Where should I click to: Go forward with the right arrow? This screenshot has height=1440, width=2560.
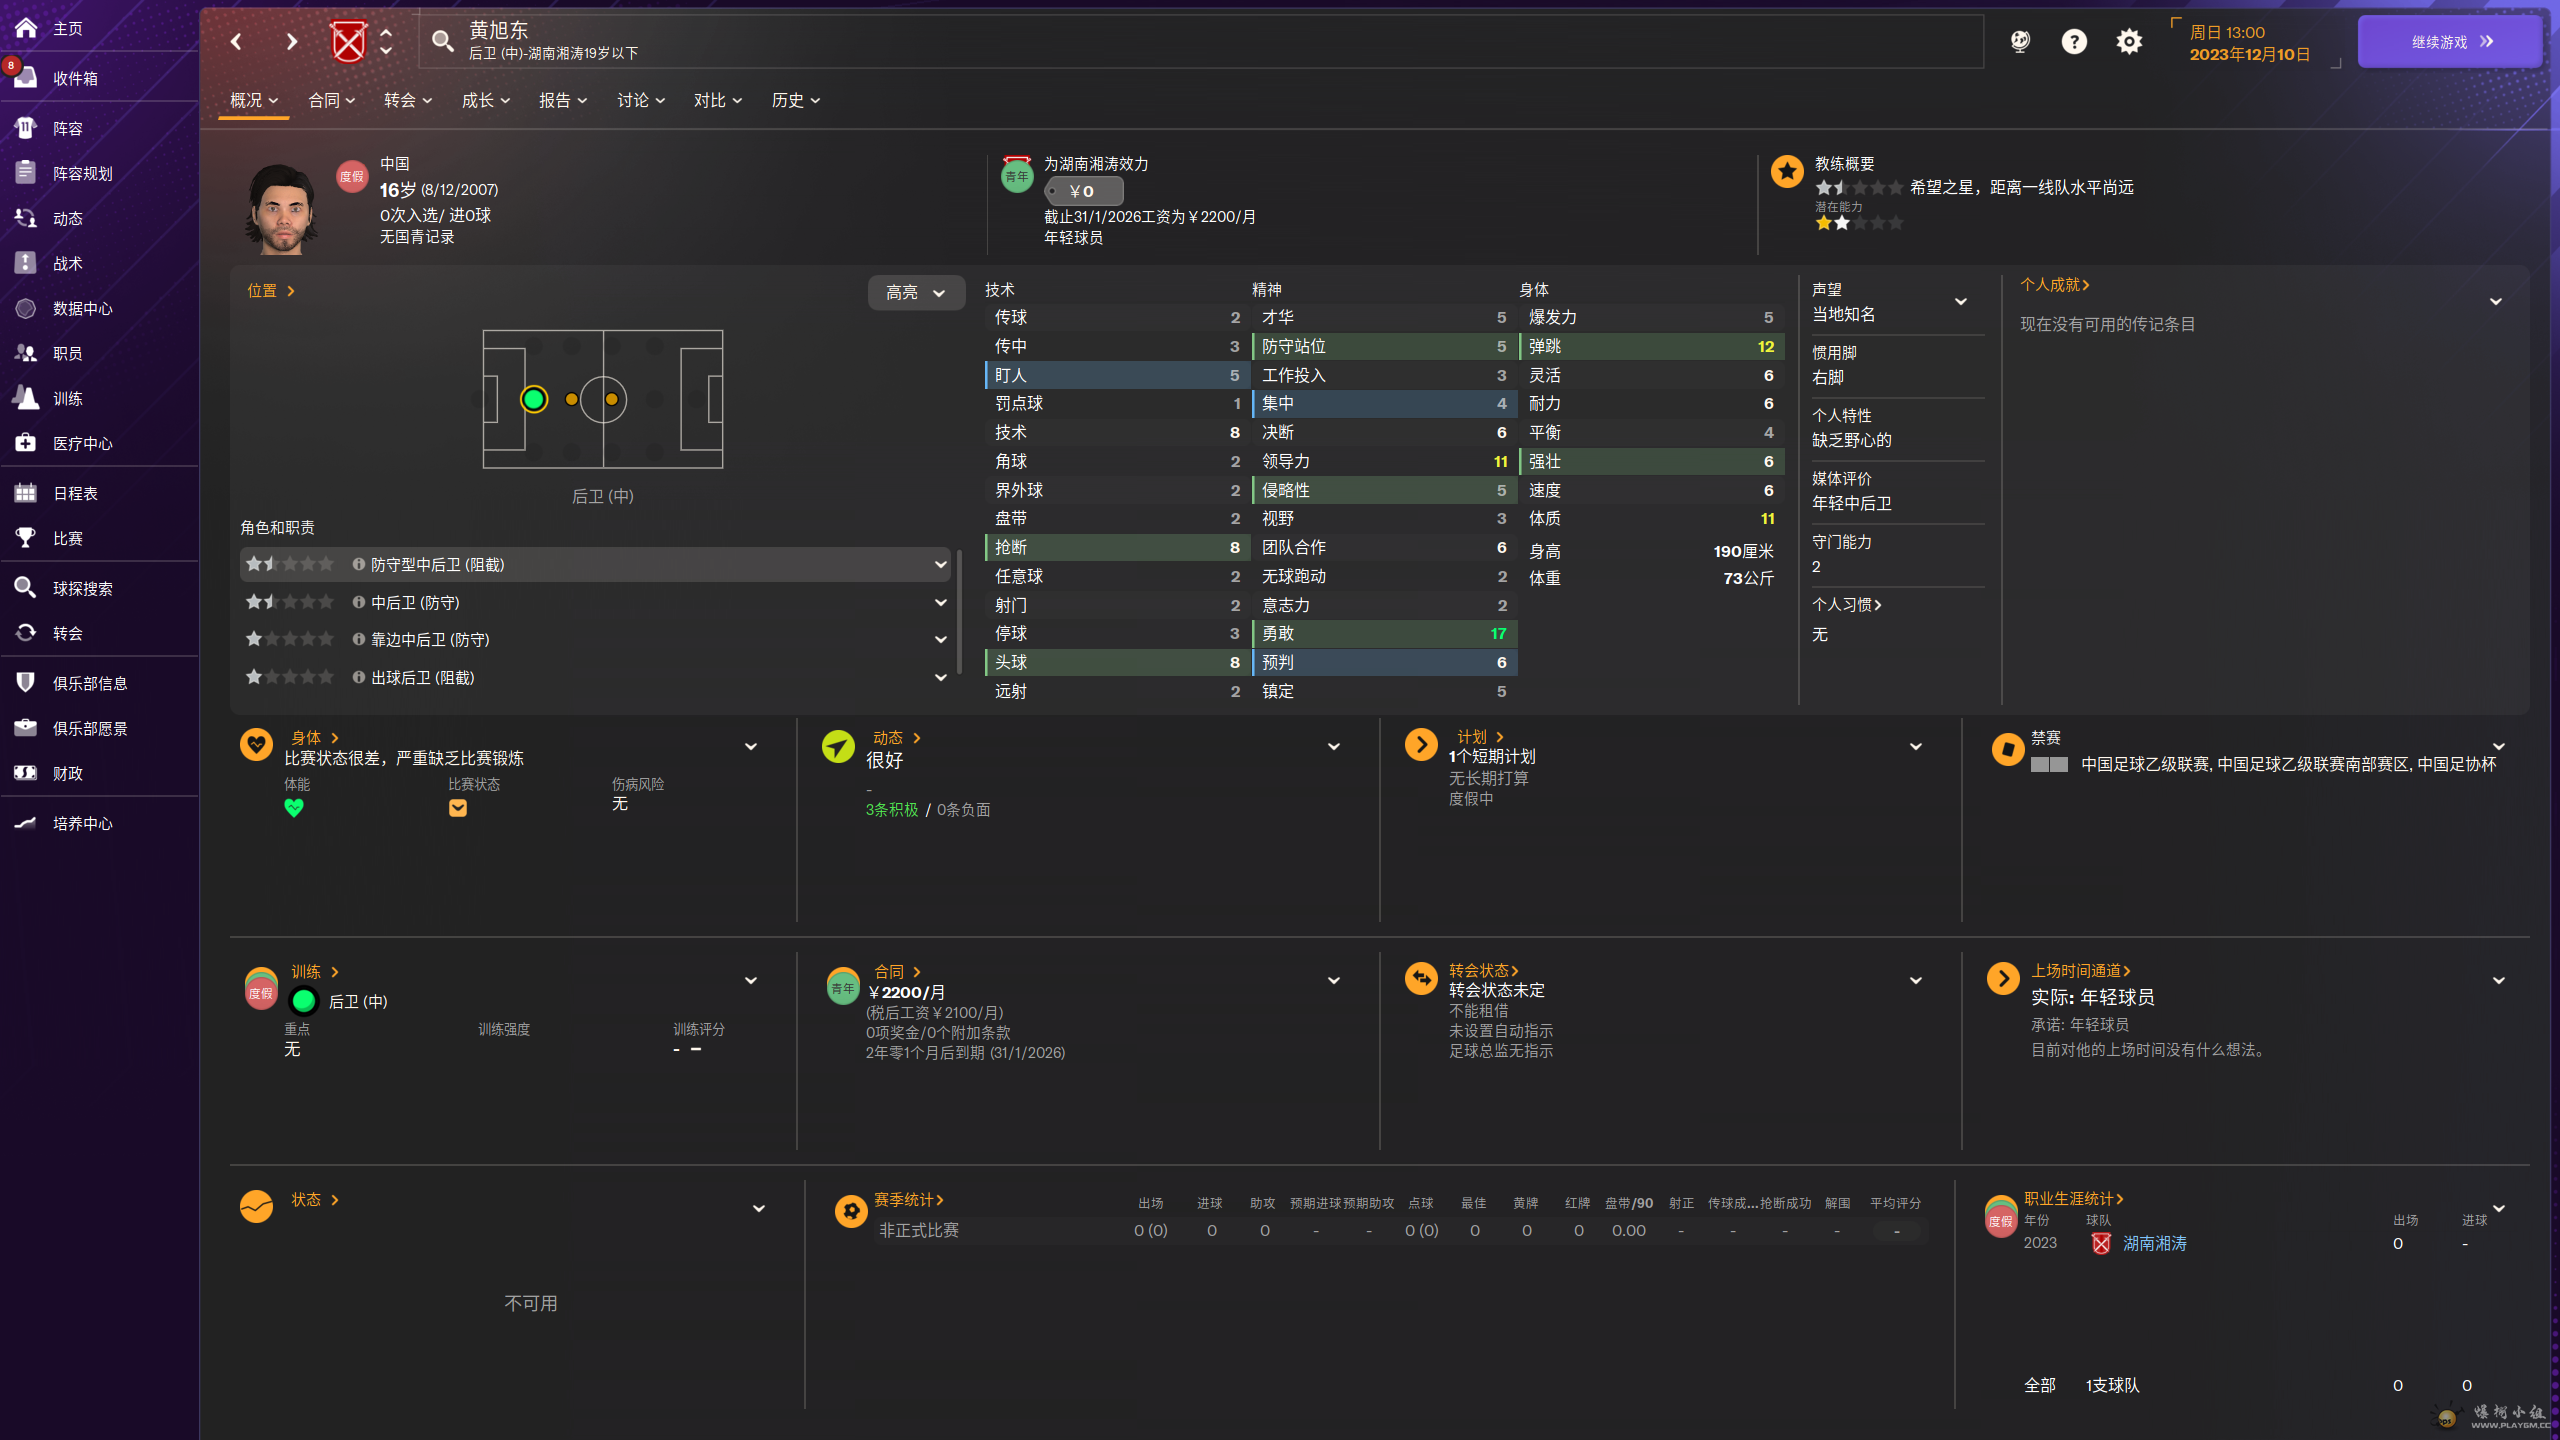tap(291, 41)
